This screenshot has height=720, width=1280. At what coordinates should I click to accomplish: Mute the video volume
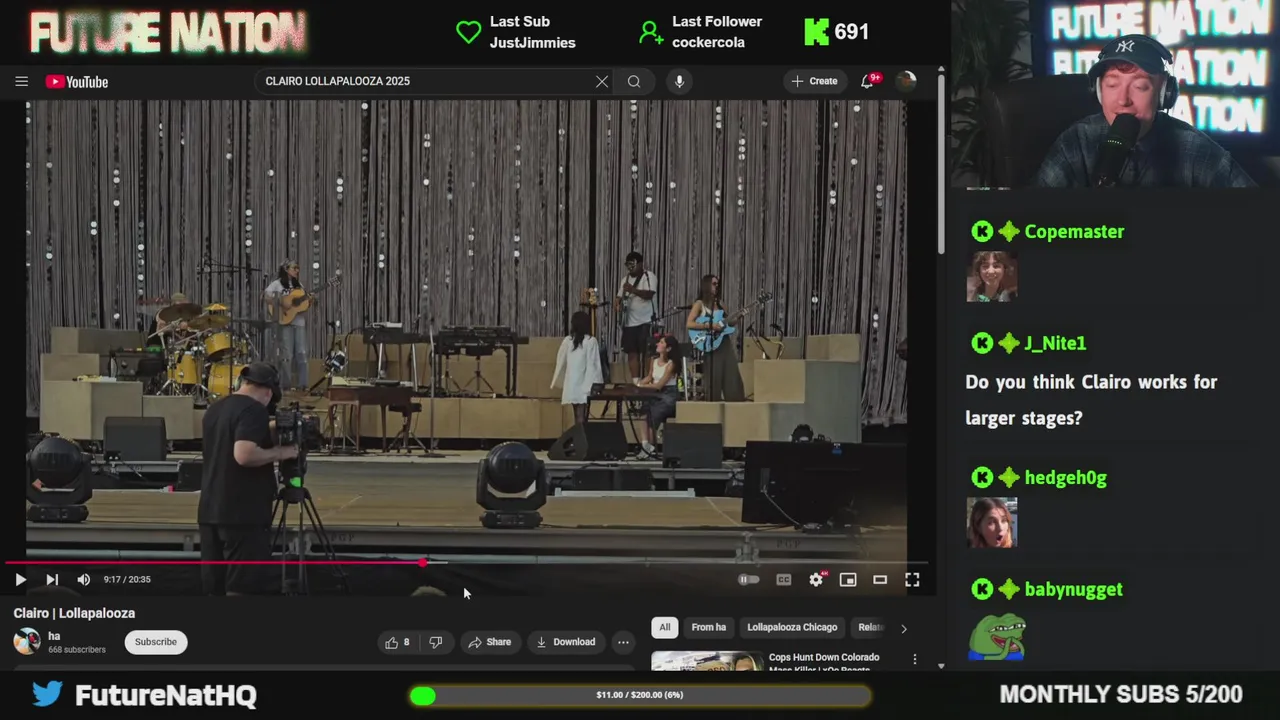(84, 580)
